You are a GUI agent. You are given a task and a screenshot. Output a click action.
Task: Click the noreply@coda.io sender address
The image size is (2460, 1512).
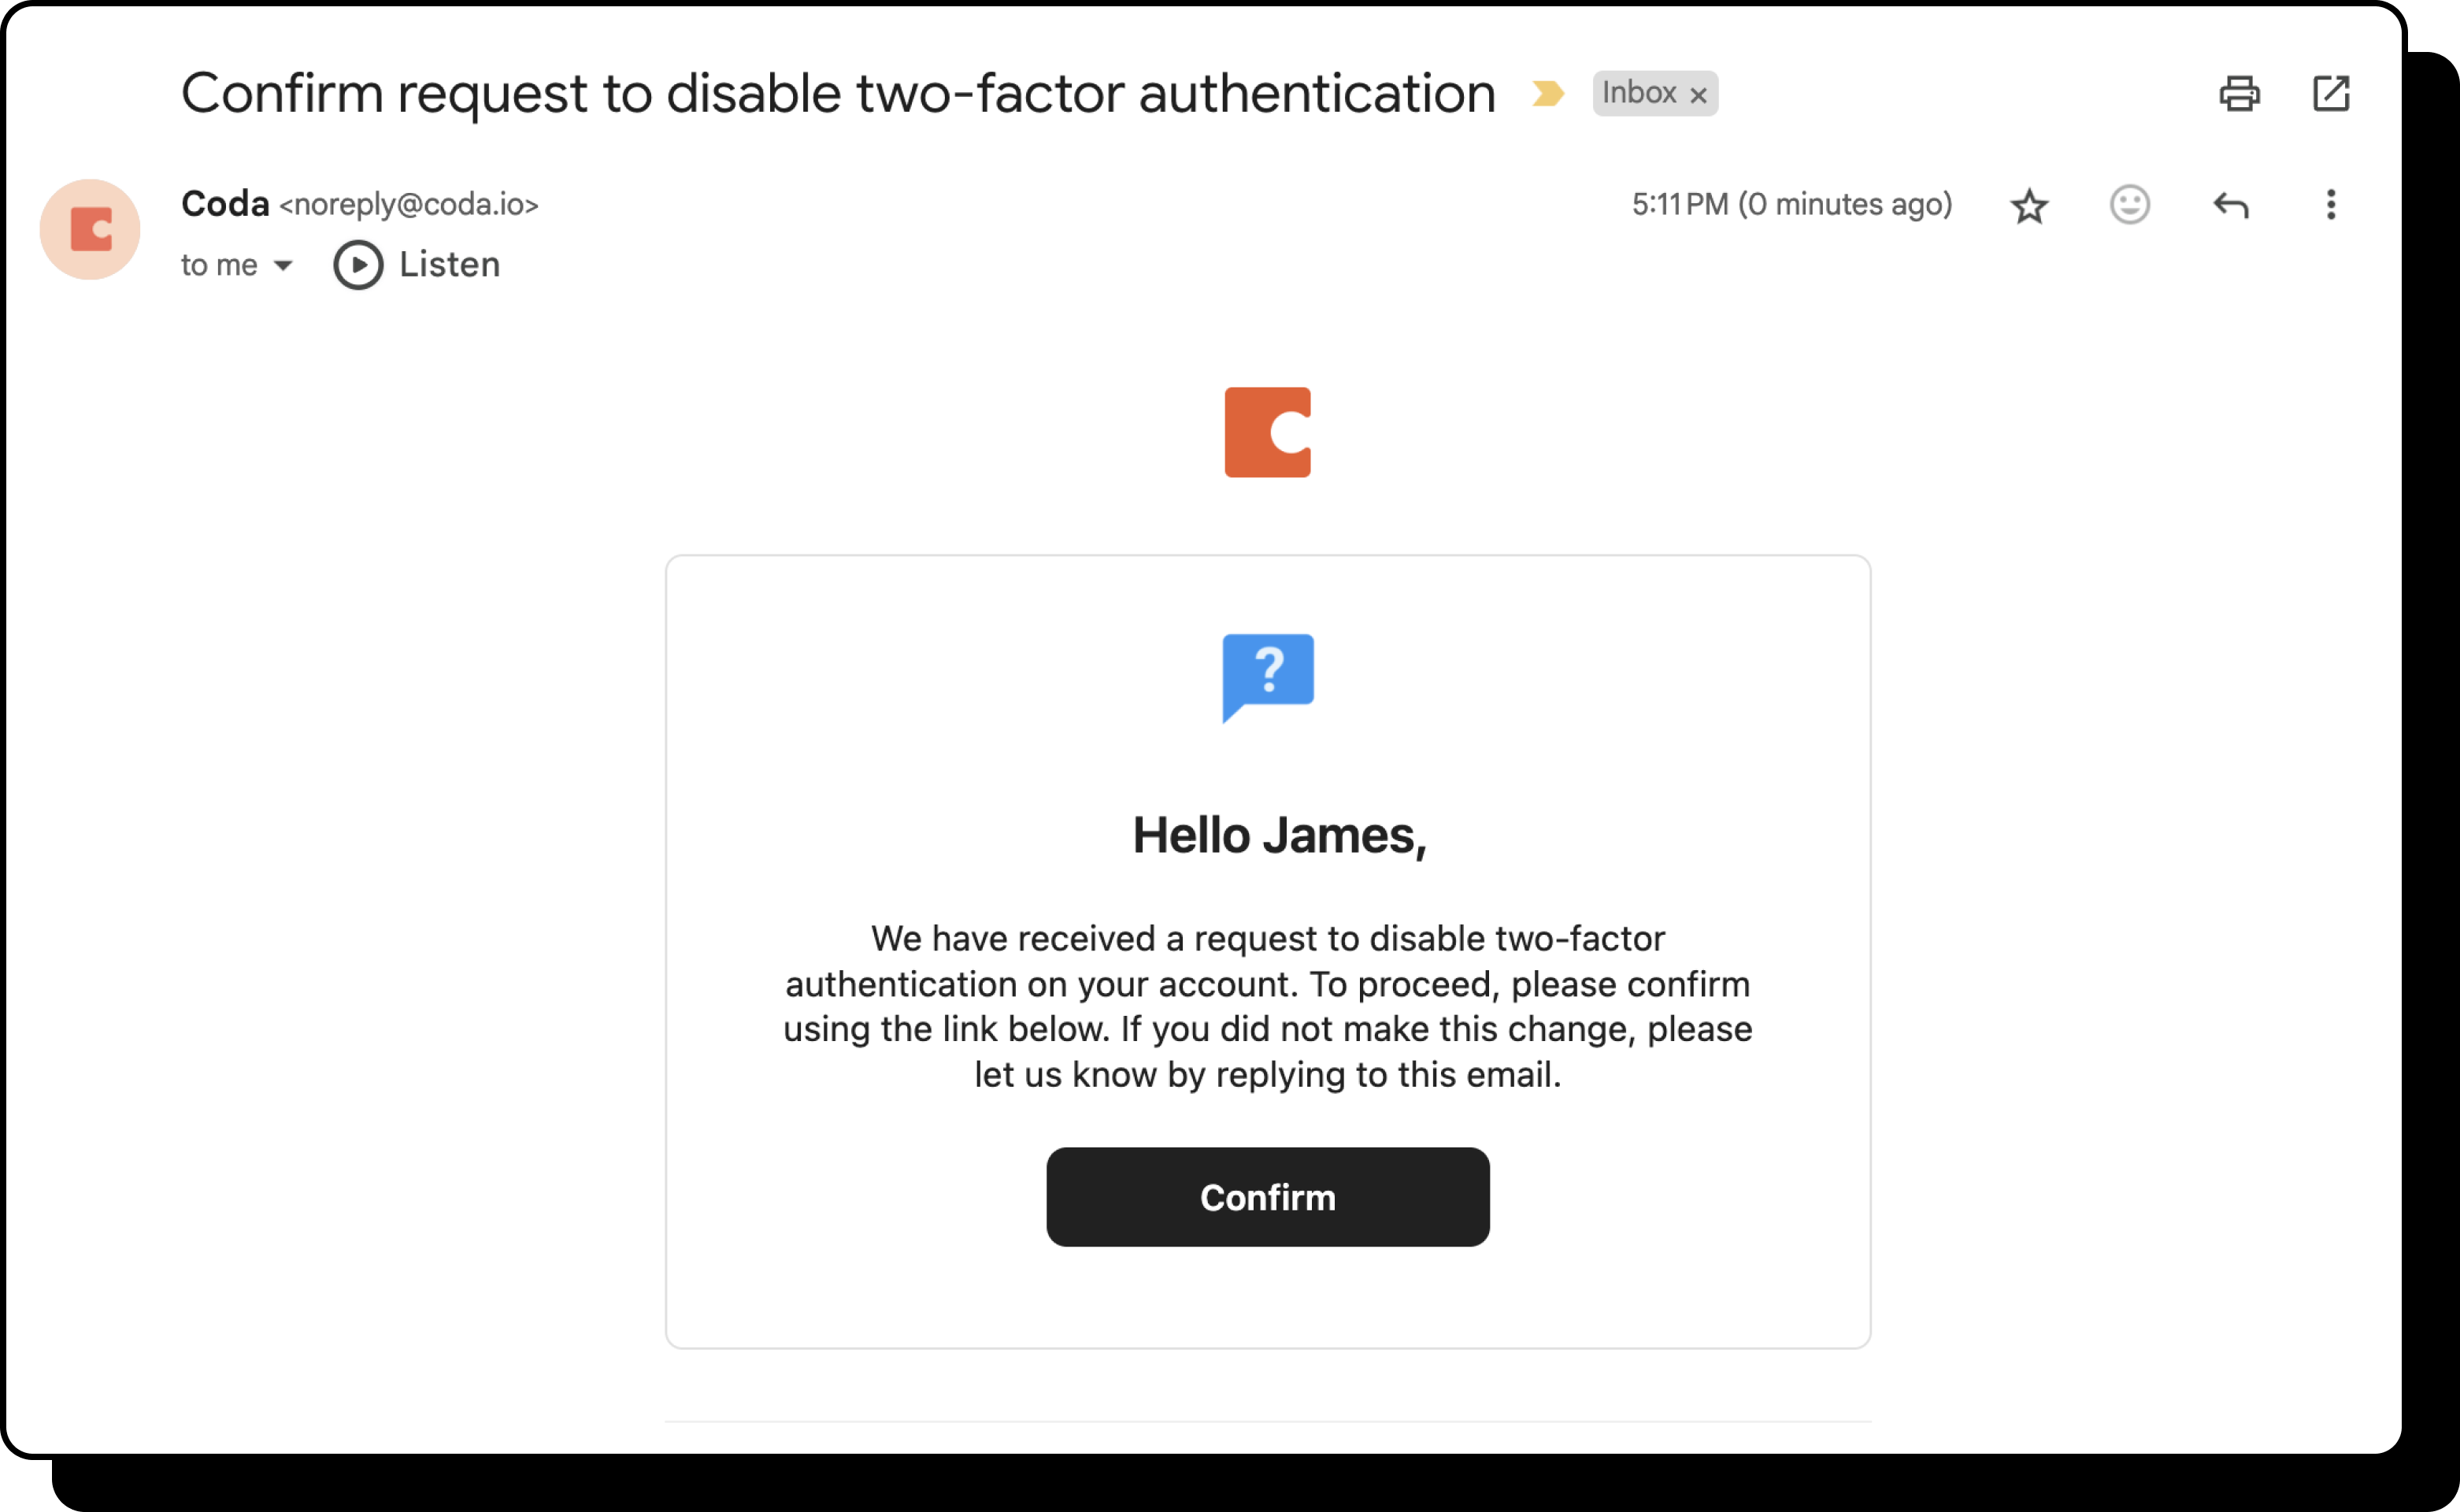click(x=409, y=205)
